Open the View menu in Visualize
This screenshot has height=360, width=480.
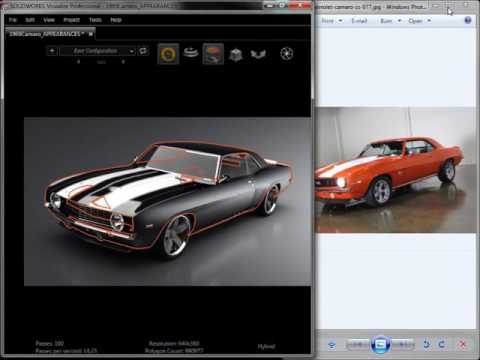(49, 20)
